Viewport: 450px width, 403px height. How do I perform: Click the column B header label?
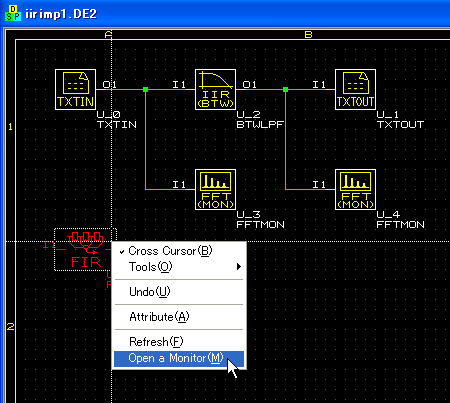pos(308,34)
